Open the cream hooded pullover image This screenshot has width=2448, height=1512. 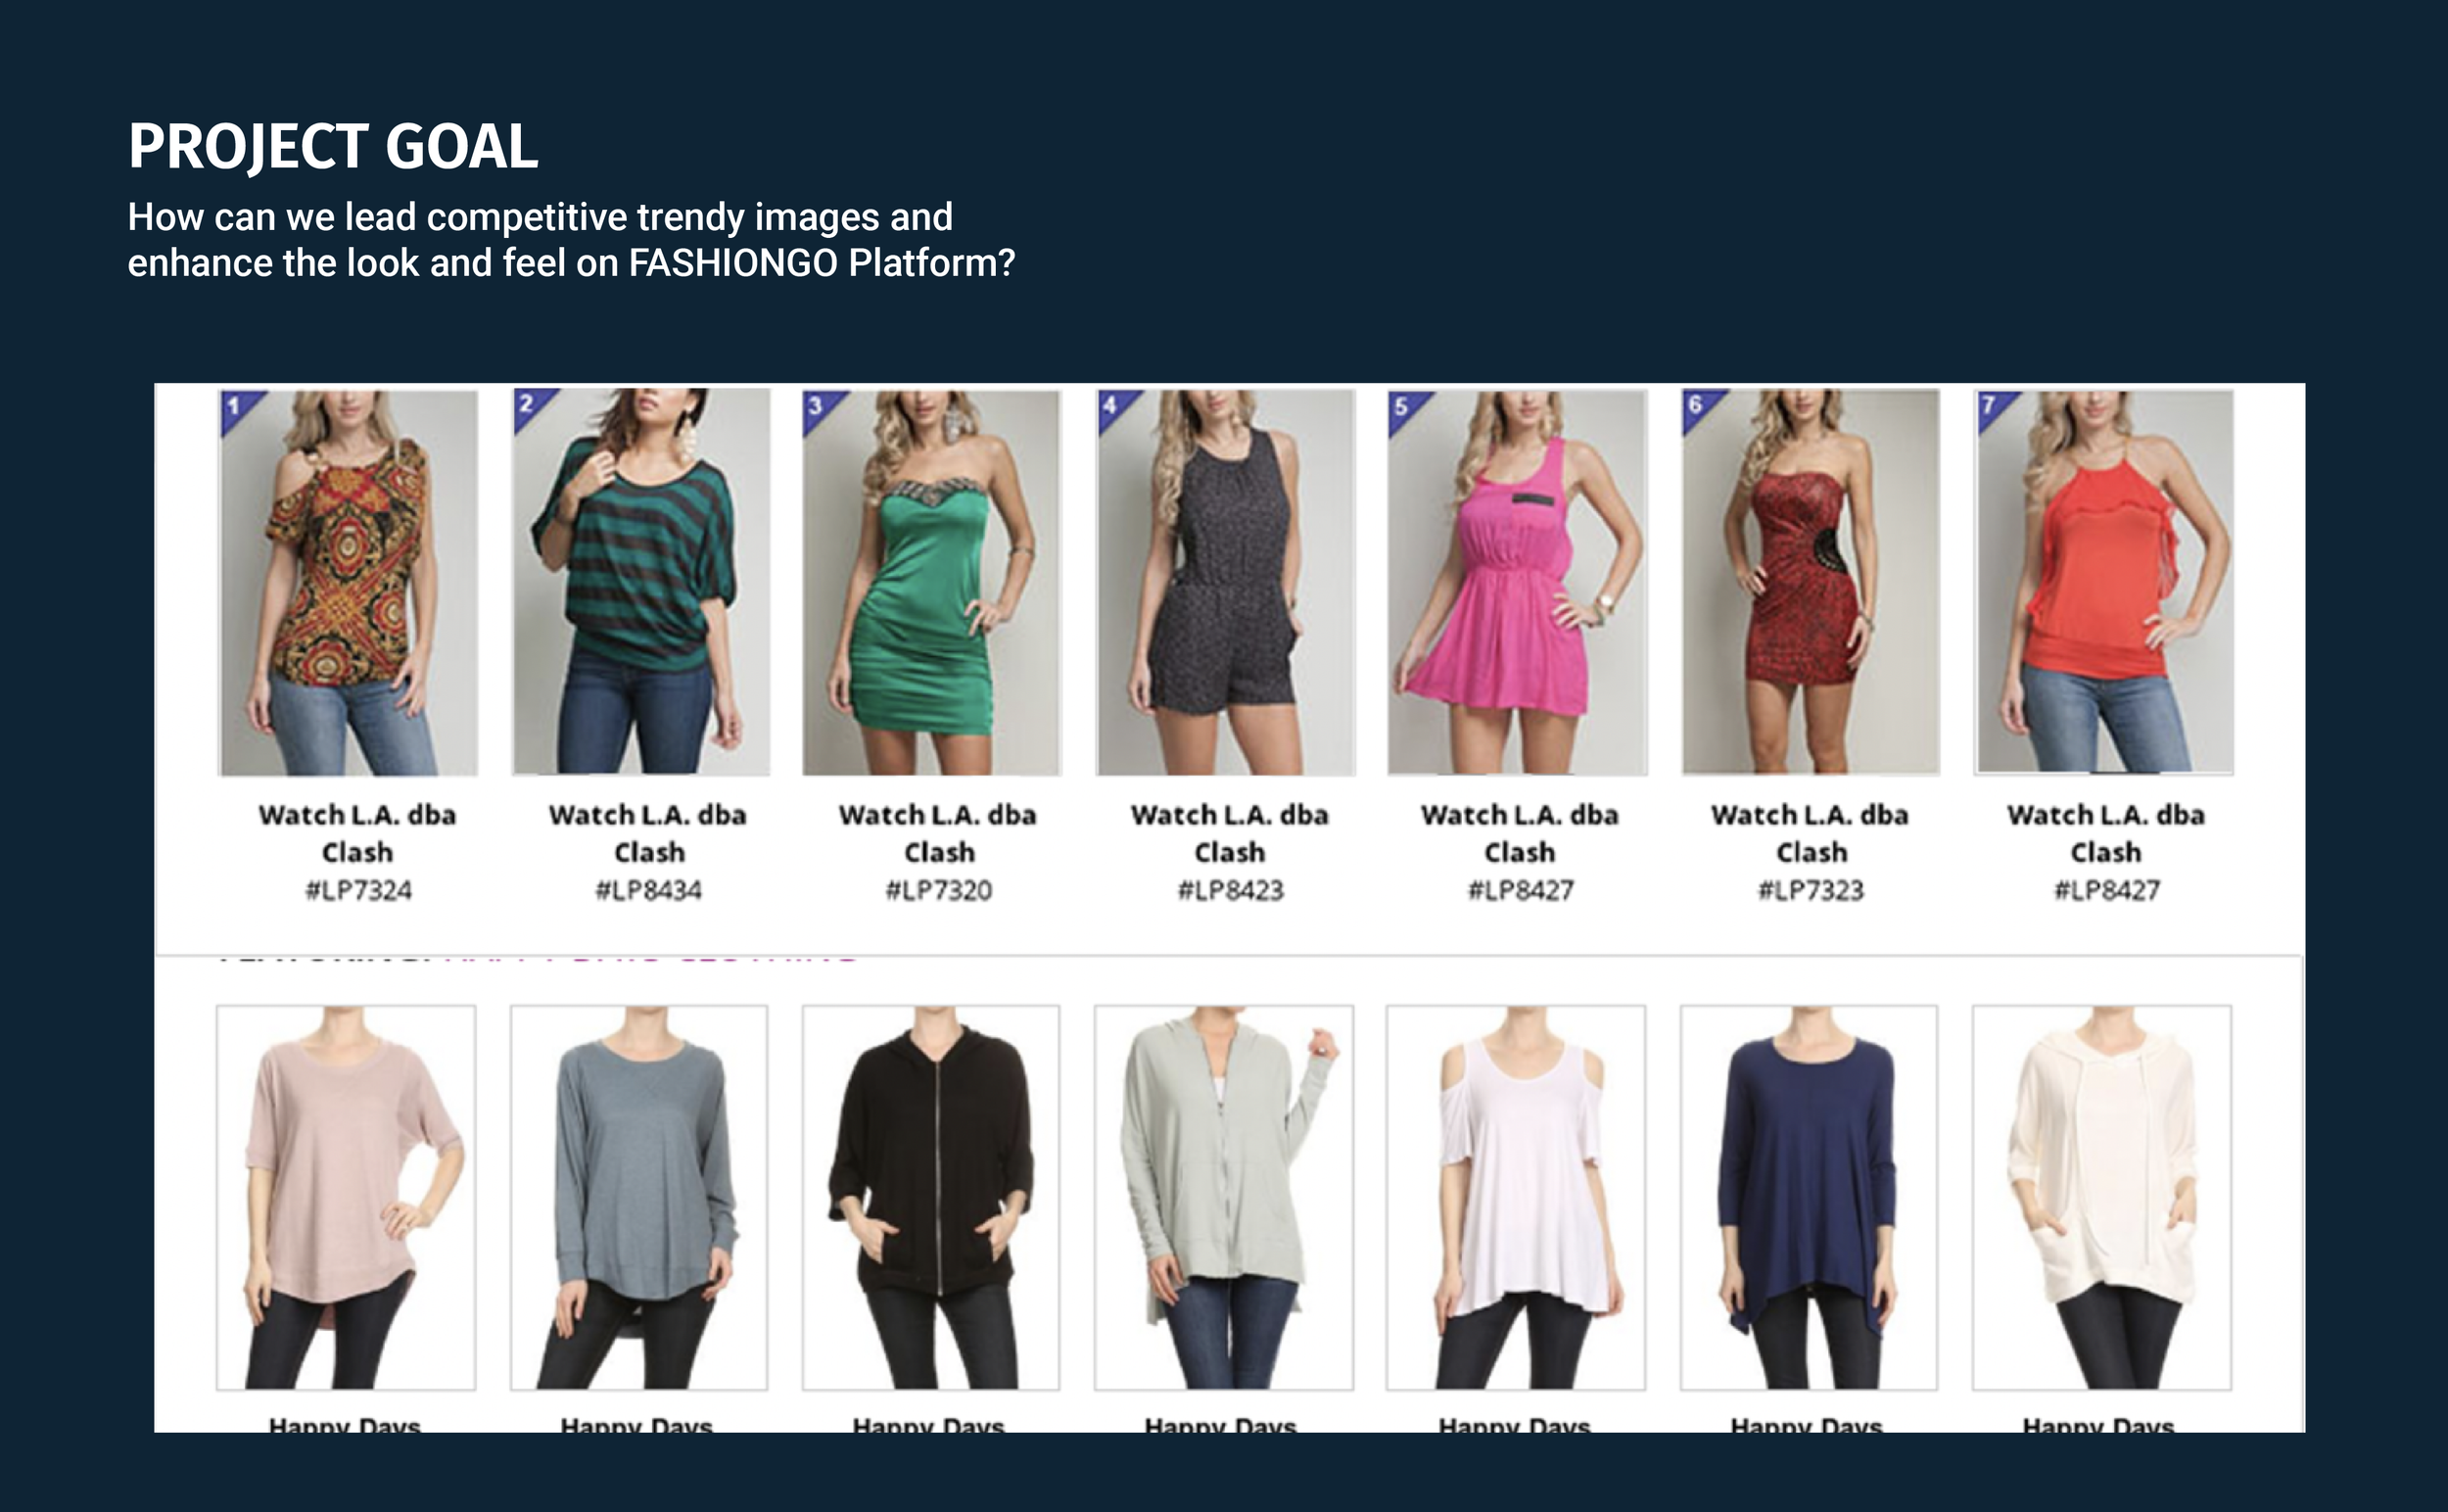[x=2102, y=1198]
